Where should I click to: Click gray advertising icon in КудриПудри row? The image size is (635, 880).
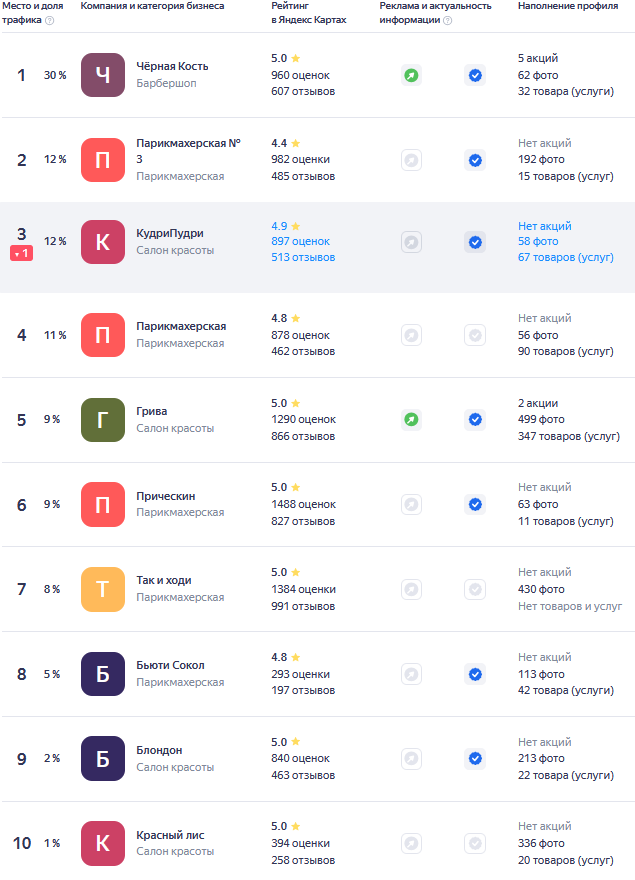tap(411, 242)
